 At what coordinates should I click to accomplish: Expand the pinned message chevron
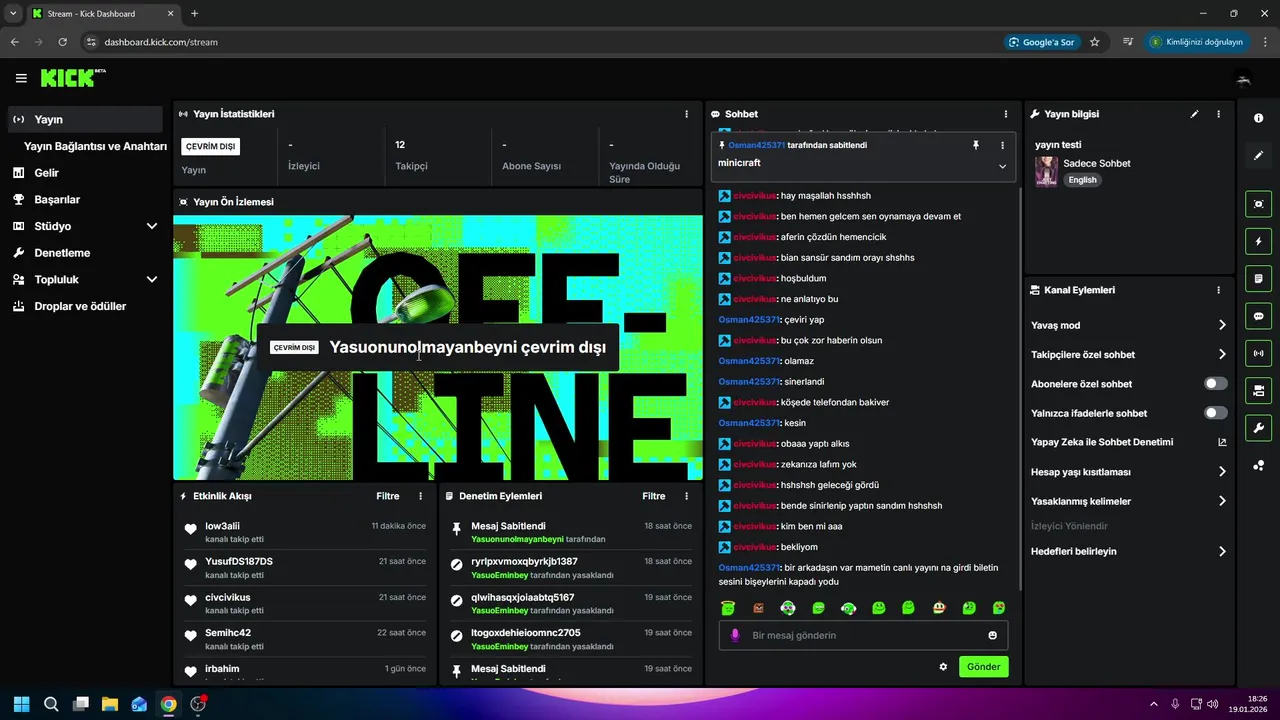click(1002, 167)
